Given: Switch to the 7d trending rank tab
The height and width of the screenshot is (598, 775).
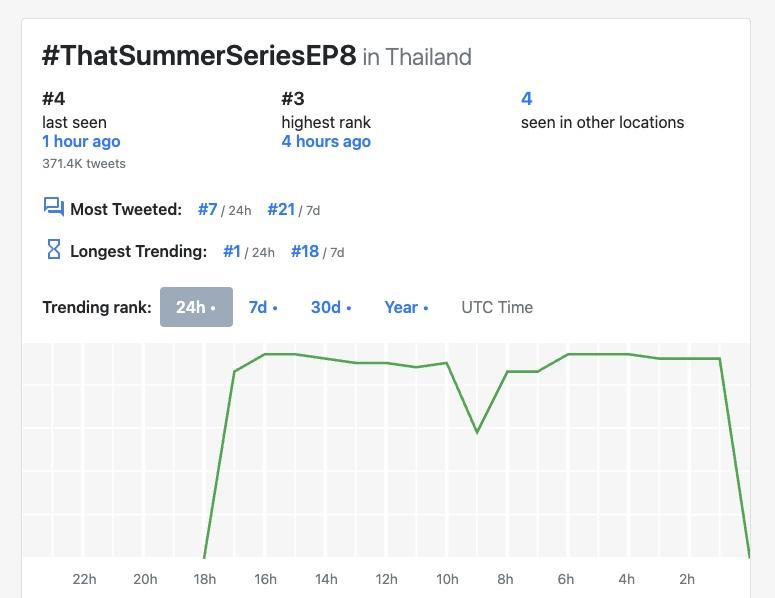Looking at the screenshot, I should pyautogui.click(x=263, y=307).
